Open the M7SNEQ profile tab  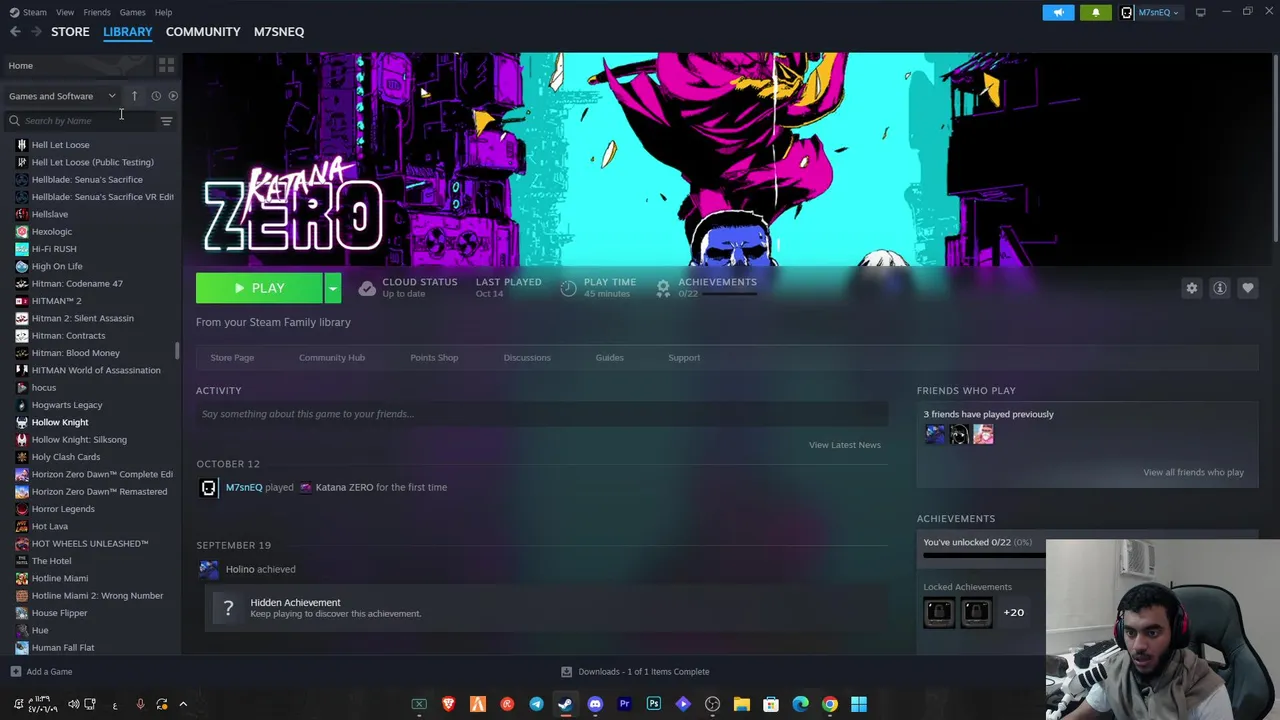click(279, 32)
